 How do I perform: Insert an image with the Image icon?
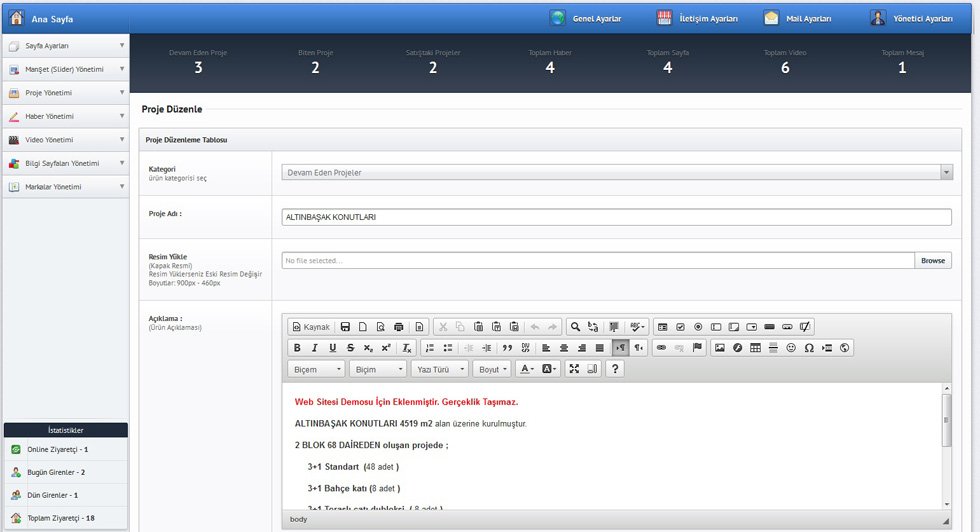pos(719,348)
